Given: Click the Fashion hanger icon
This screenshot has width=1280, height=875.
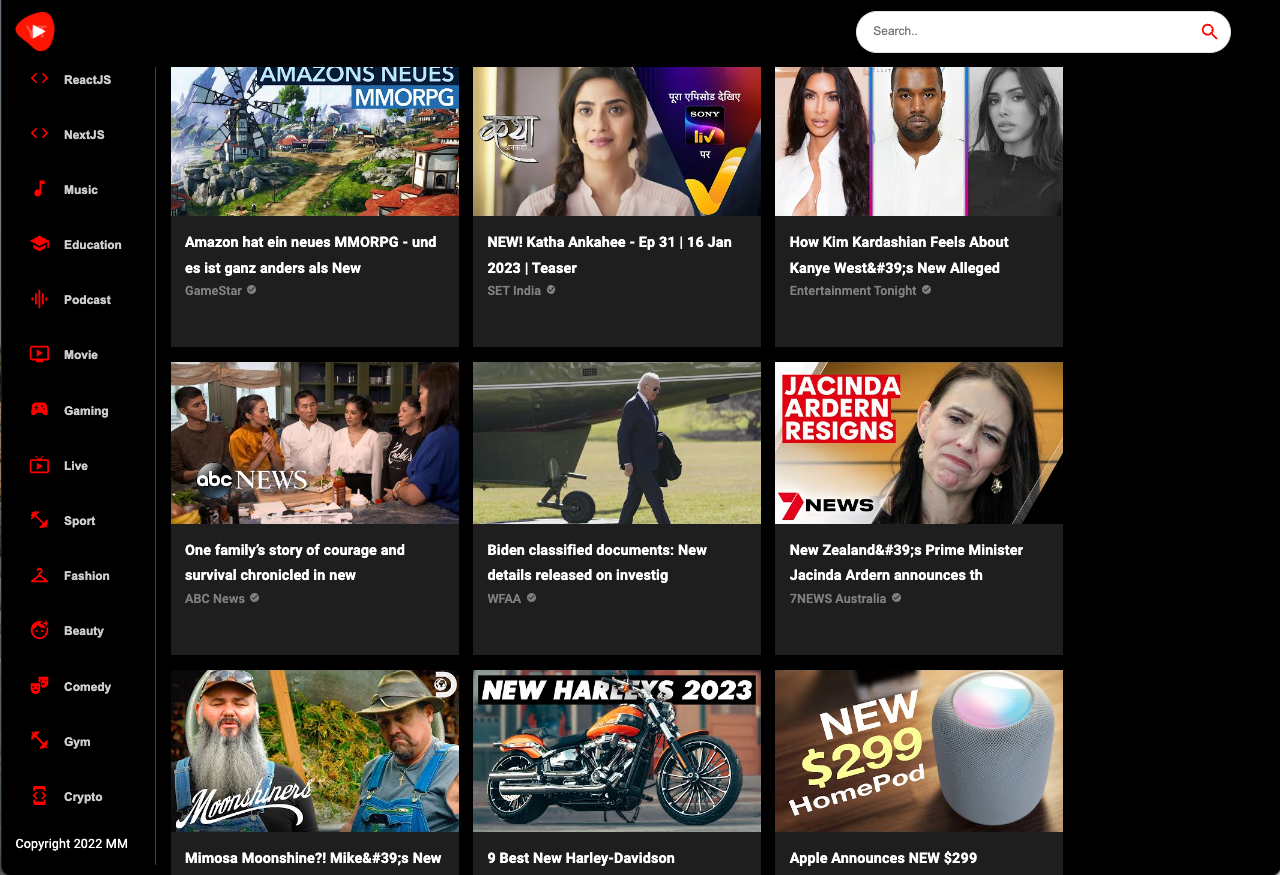Looking at the screenshot, I should click(x=39, y=575).
